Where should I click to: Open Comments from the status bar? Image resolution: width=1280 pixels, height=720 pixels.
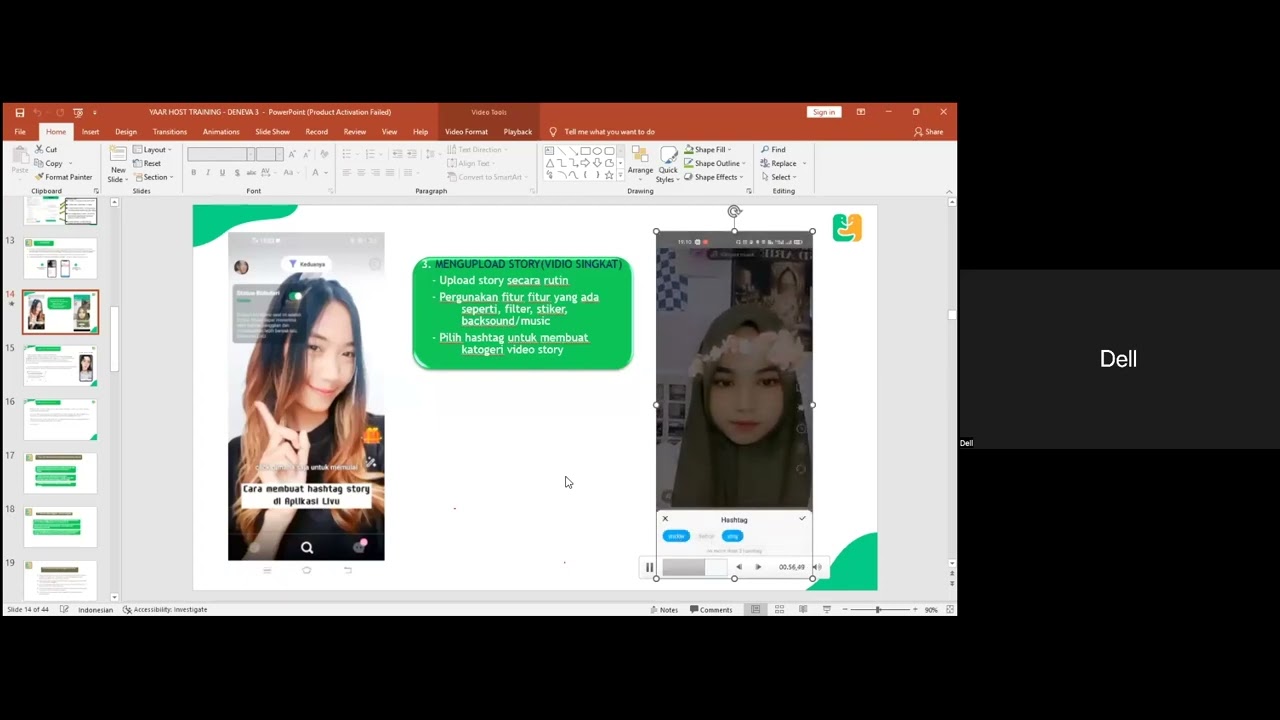711,609
